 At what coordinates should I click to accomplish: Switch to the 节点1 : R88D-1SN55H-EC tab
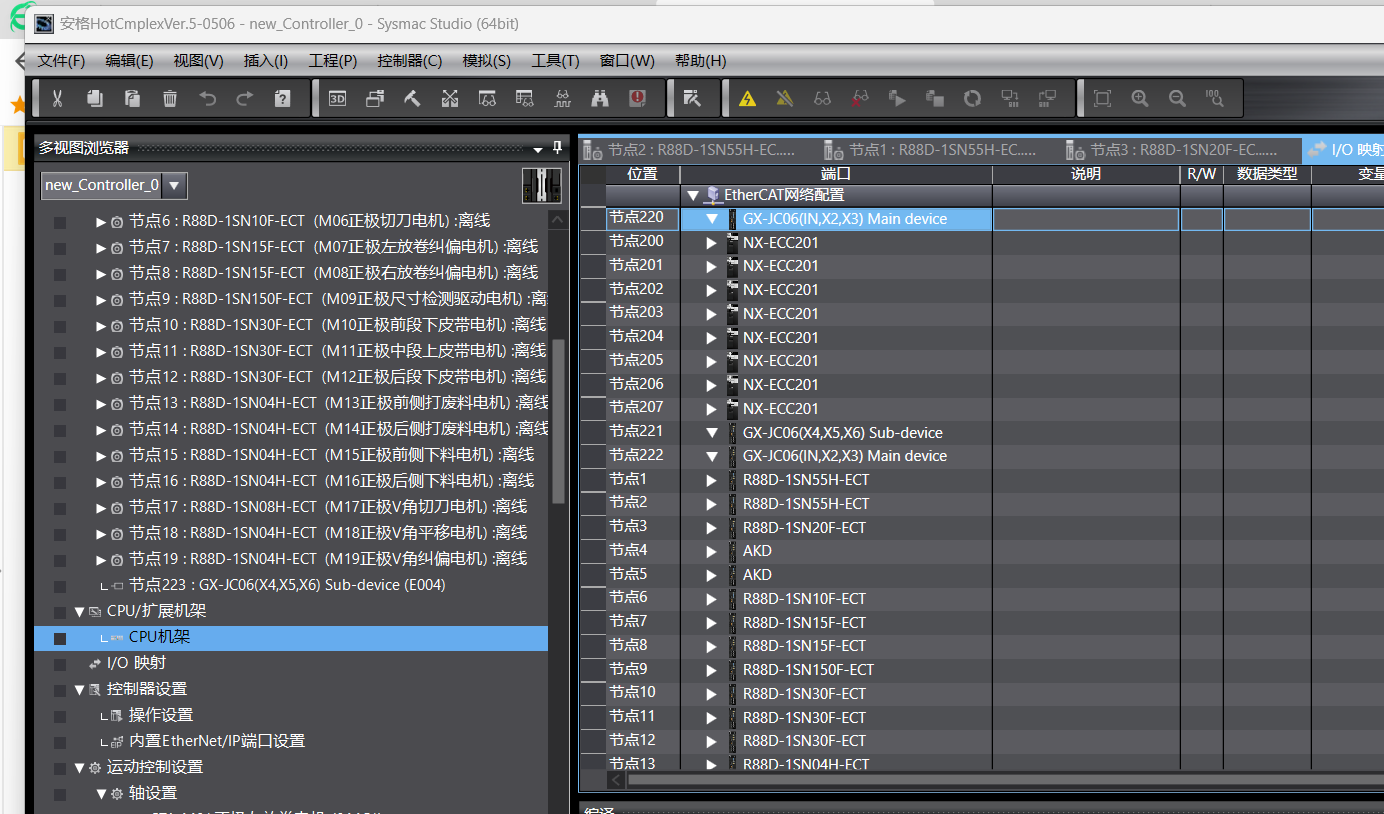pyautogui.click(x=940, y=150)
